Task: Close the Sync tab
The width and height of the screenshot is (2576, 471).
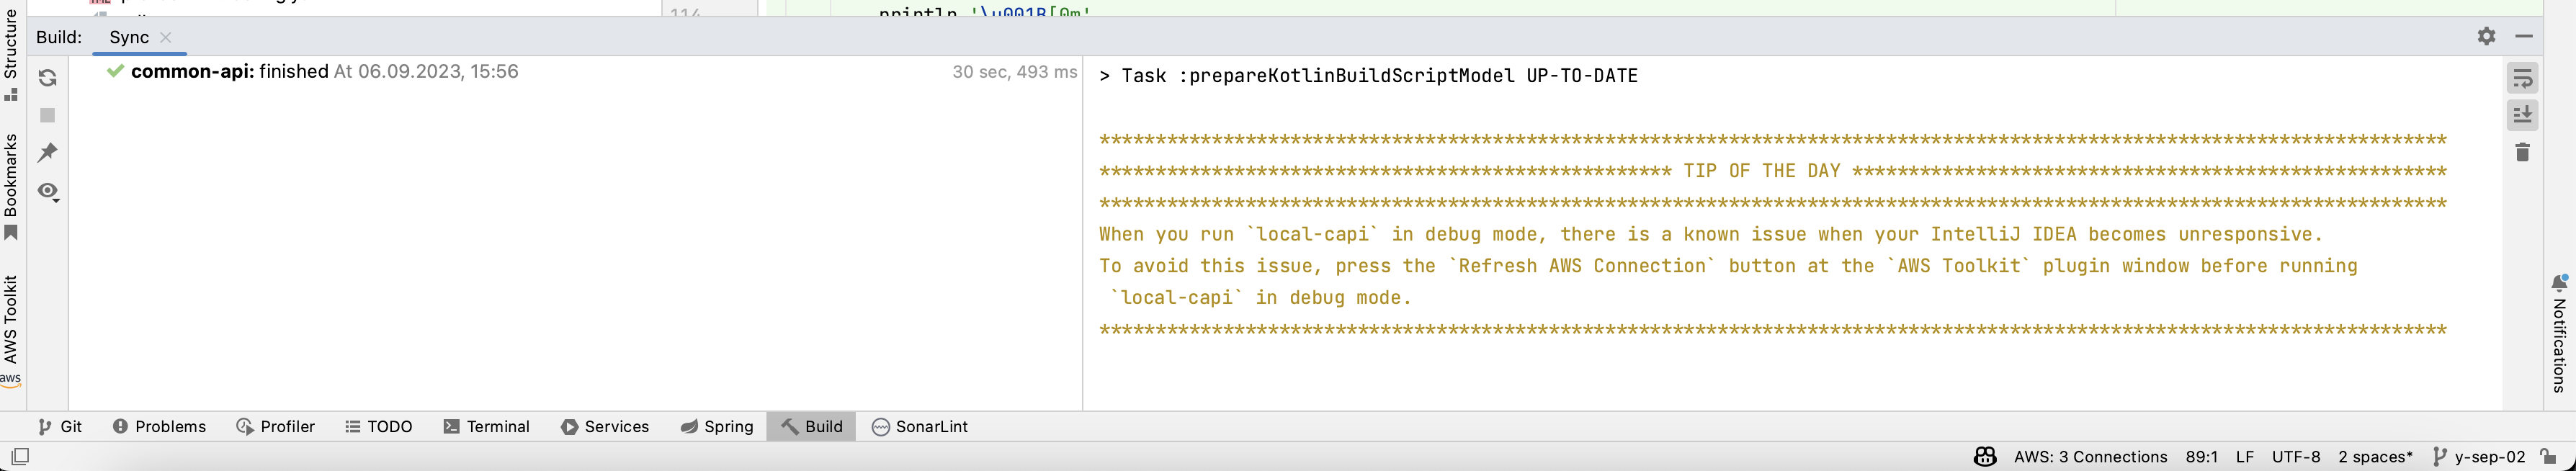Action: [166, 37]
